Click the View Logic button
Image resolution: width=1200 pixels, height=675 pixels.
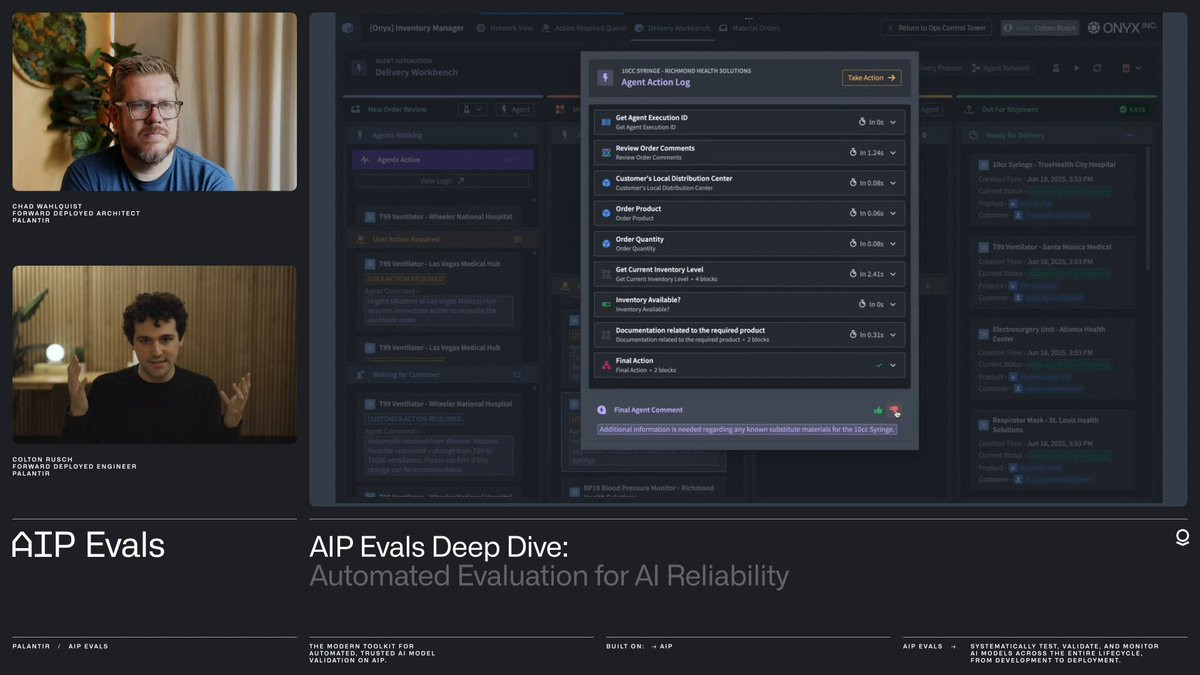442,181
